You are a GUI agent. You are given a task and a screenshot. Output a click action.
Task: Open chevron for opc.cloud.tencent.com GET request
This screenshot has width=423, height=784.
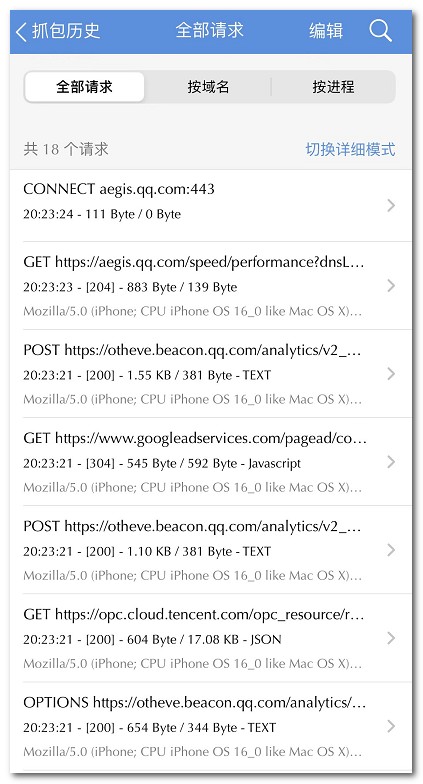[x=392, y=638]
